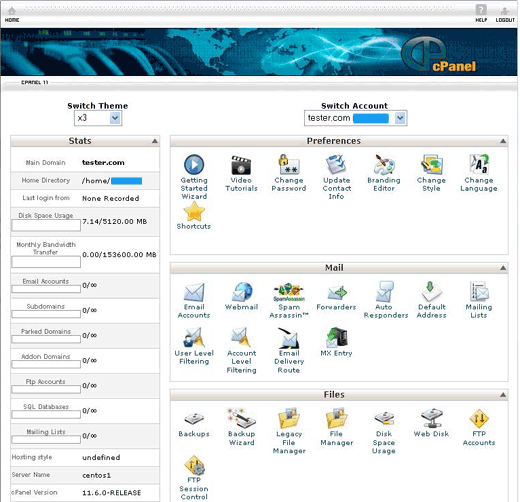This screenshot has width=520, height=502.
Task: Open User Level Filtering
Action: coord(194,346)
